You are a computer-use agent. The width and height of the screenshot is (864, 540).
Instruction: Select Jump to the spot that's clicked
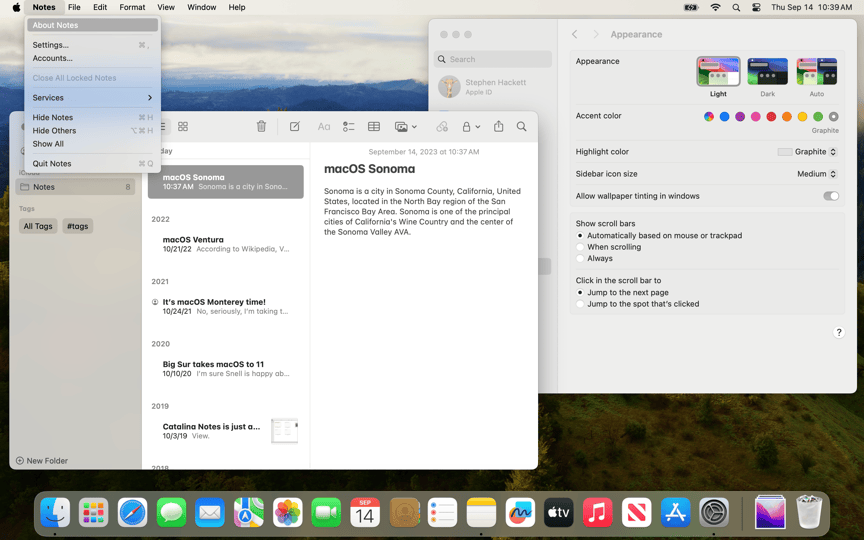click(x=580, y=304)
